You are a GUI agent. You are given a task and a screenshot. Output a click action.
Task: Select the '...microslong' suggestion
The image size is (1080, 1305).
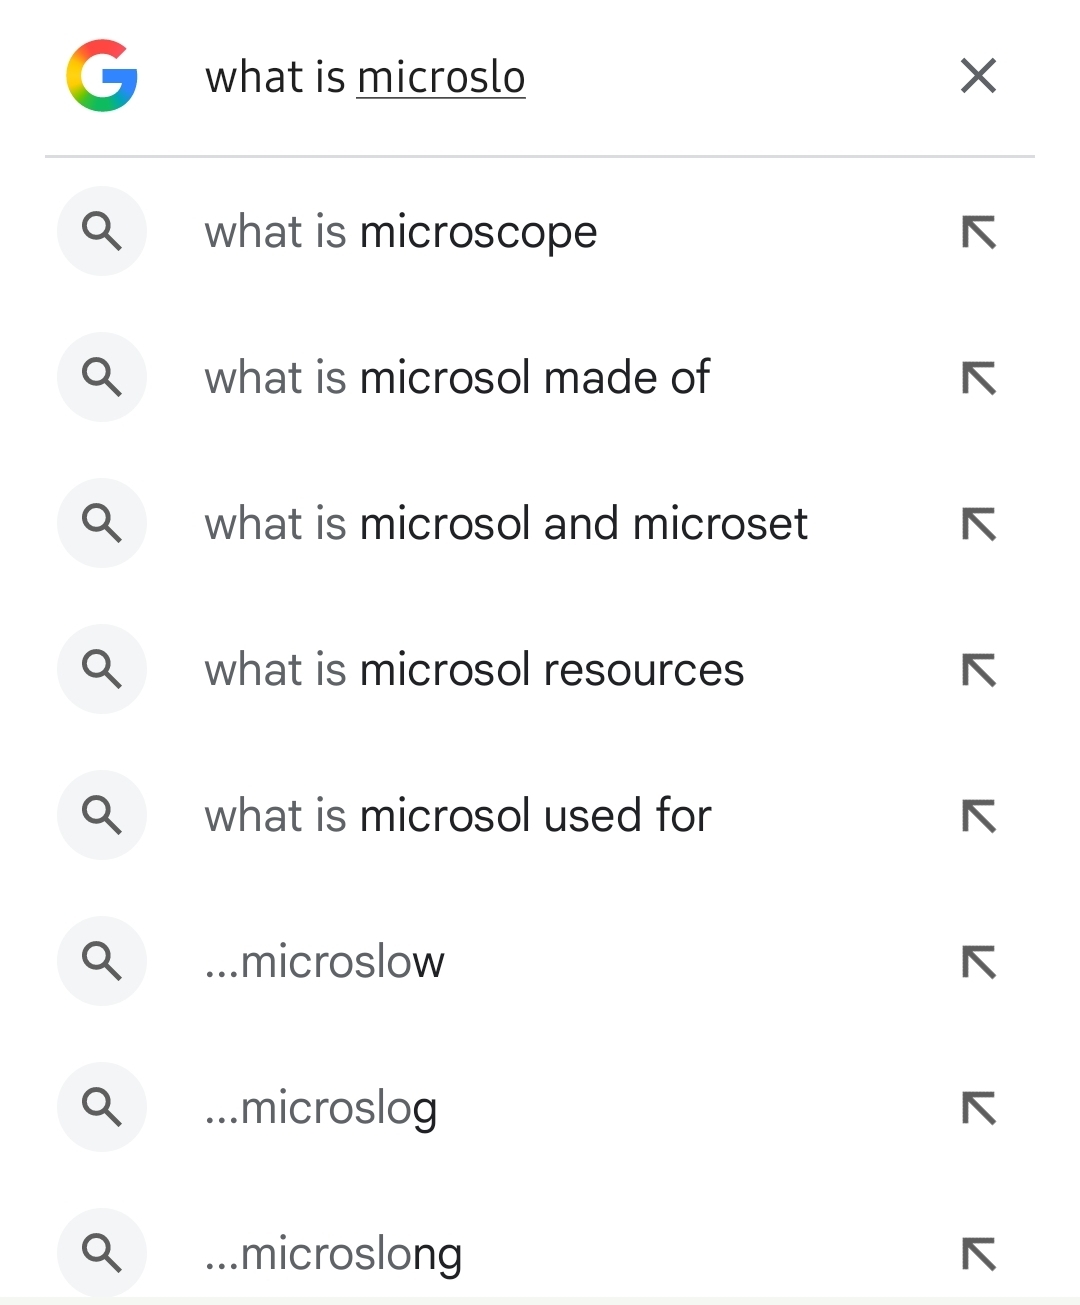[333, 1254]
